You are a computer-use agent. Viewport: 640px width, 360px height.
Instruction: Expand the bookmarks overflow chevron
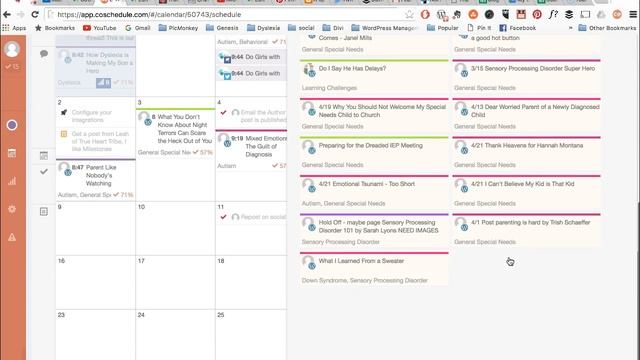(x=570, y=28)
